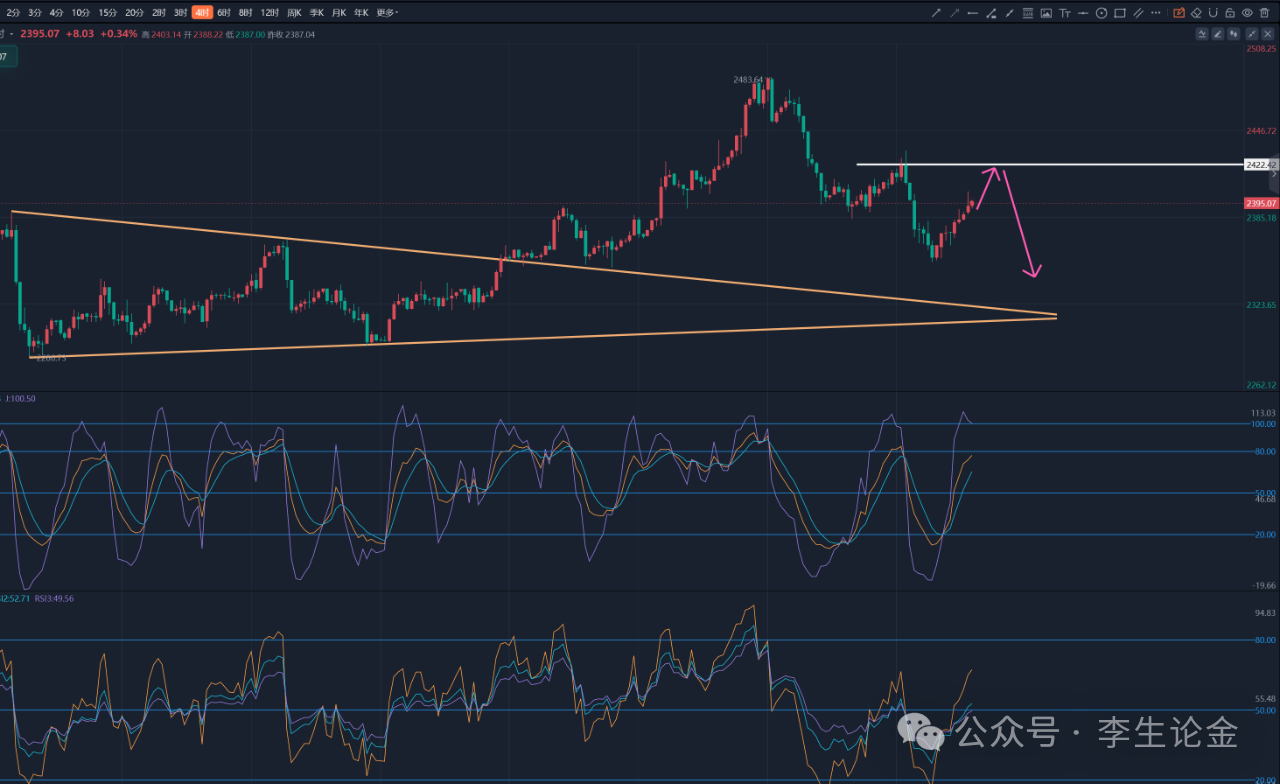The image size is (1280, 784).
Task: Toggle the orange drawing edit mode
Action: [x=1179, y=13]
